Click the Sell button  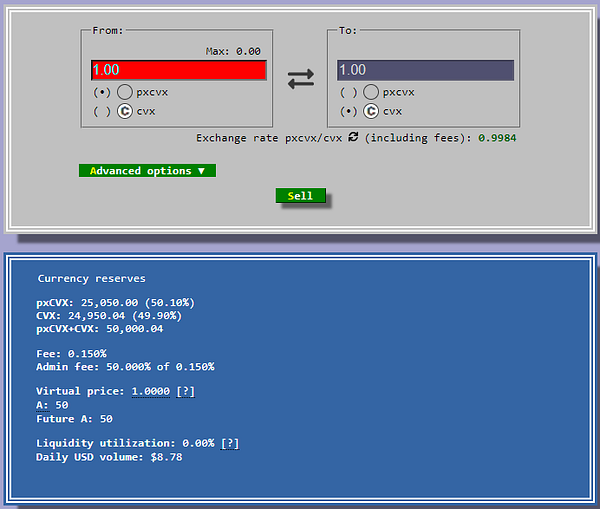pyautogui.click(x=301, y=196)
